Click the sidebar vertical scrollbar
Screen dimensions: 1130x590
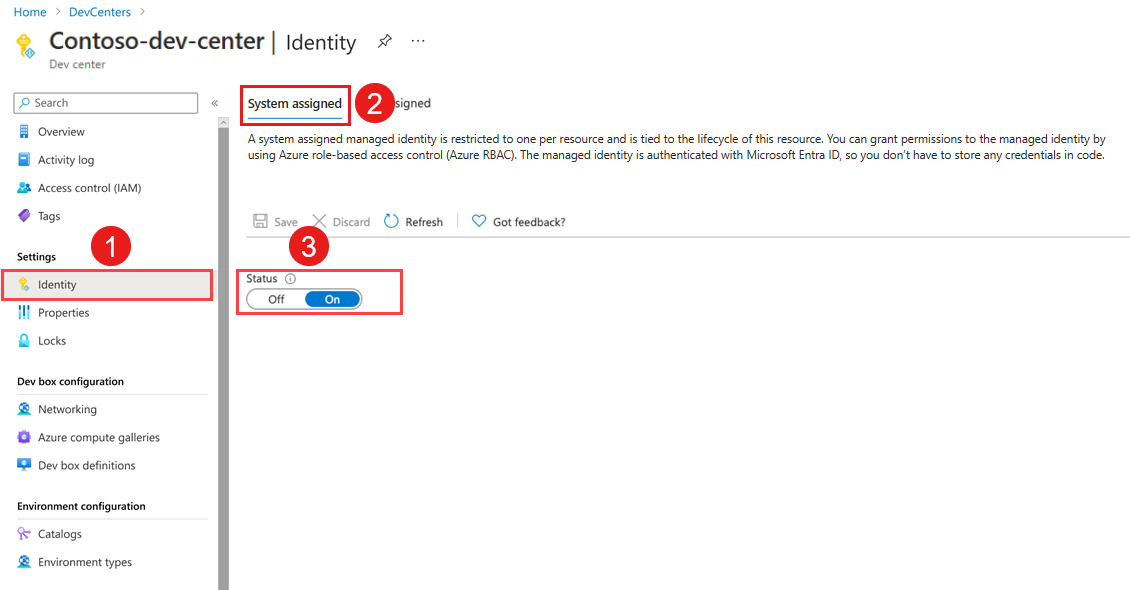(223, 360)
